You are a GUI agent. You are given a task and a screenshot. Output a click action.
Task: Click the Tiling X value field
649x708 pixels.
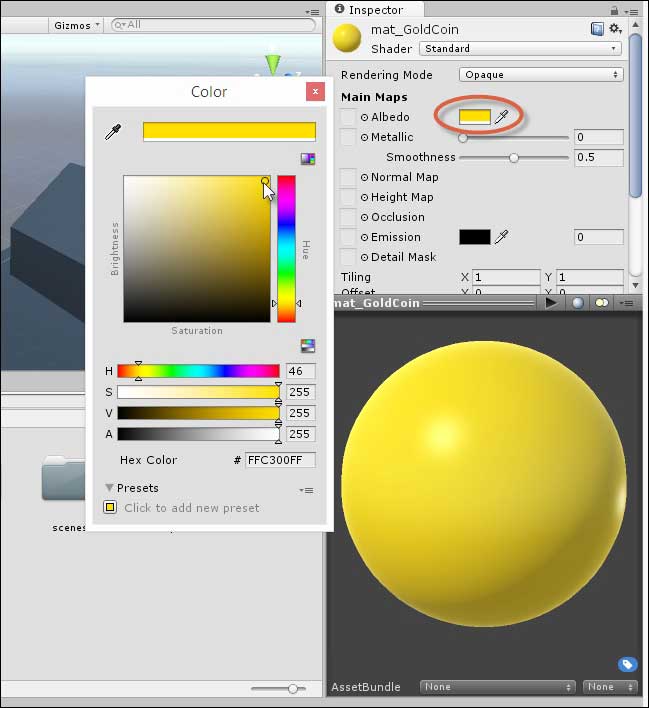pyautogui.click(x=506, y=277)
